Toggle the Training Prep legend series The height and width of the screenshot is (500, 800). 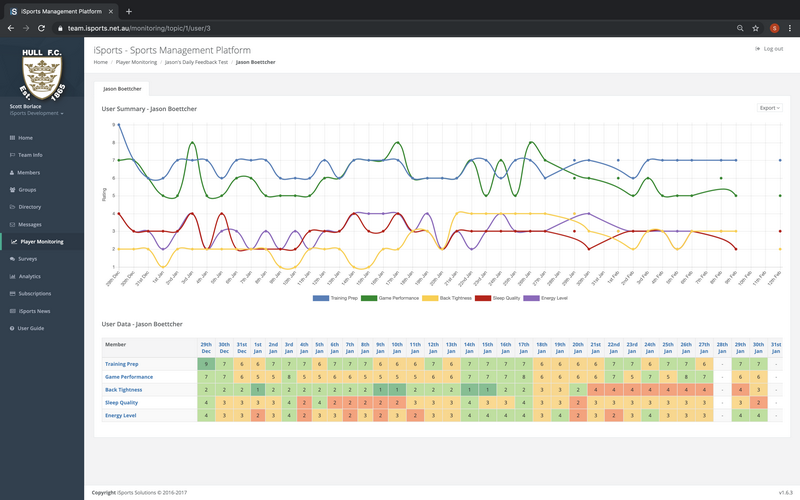[335, 298]
